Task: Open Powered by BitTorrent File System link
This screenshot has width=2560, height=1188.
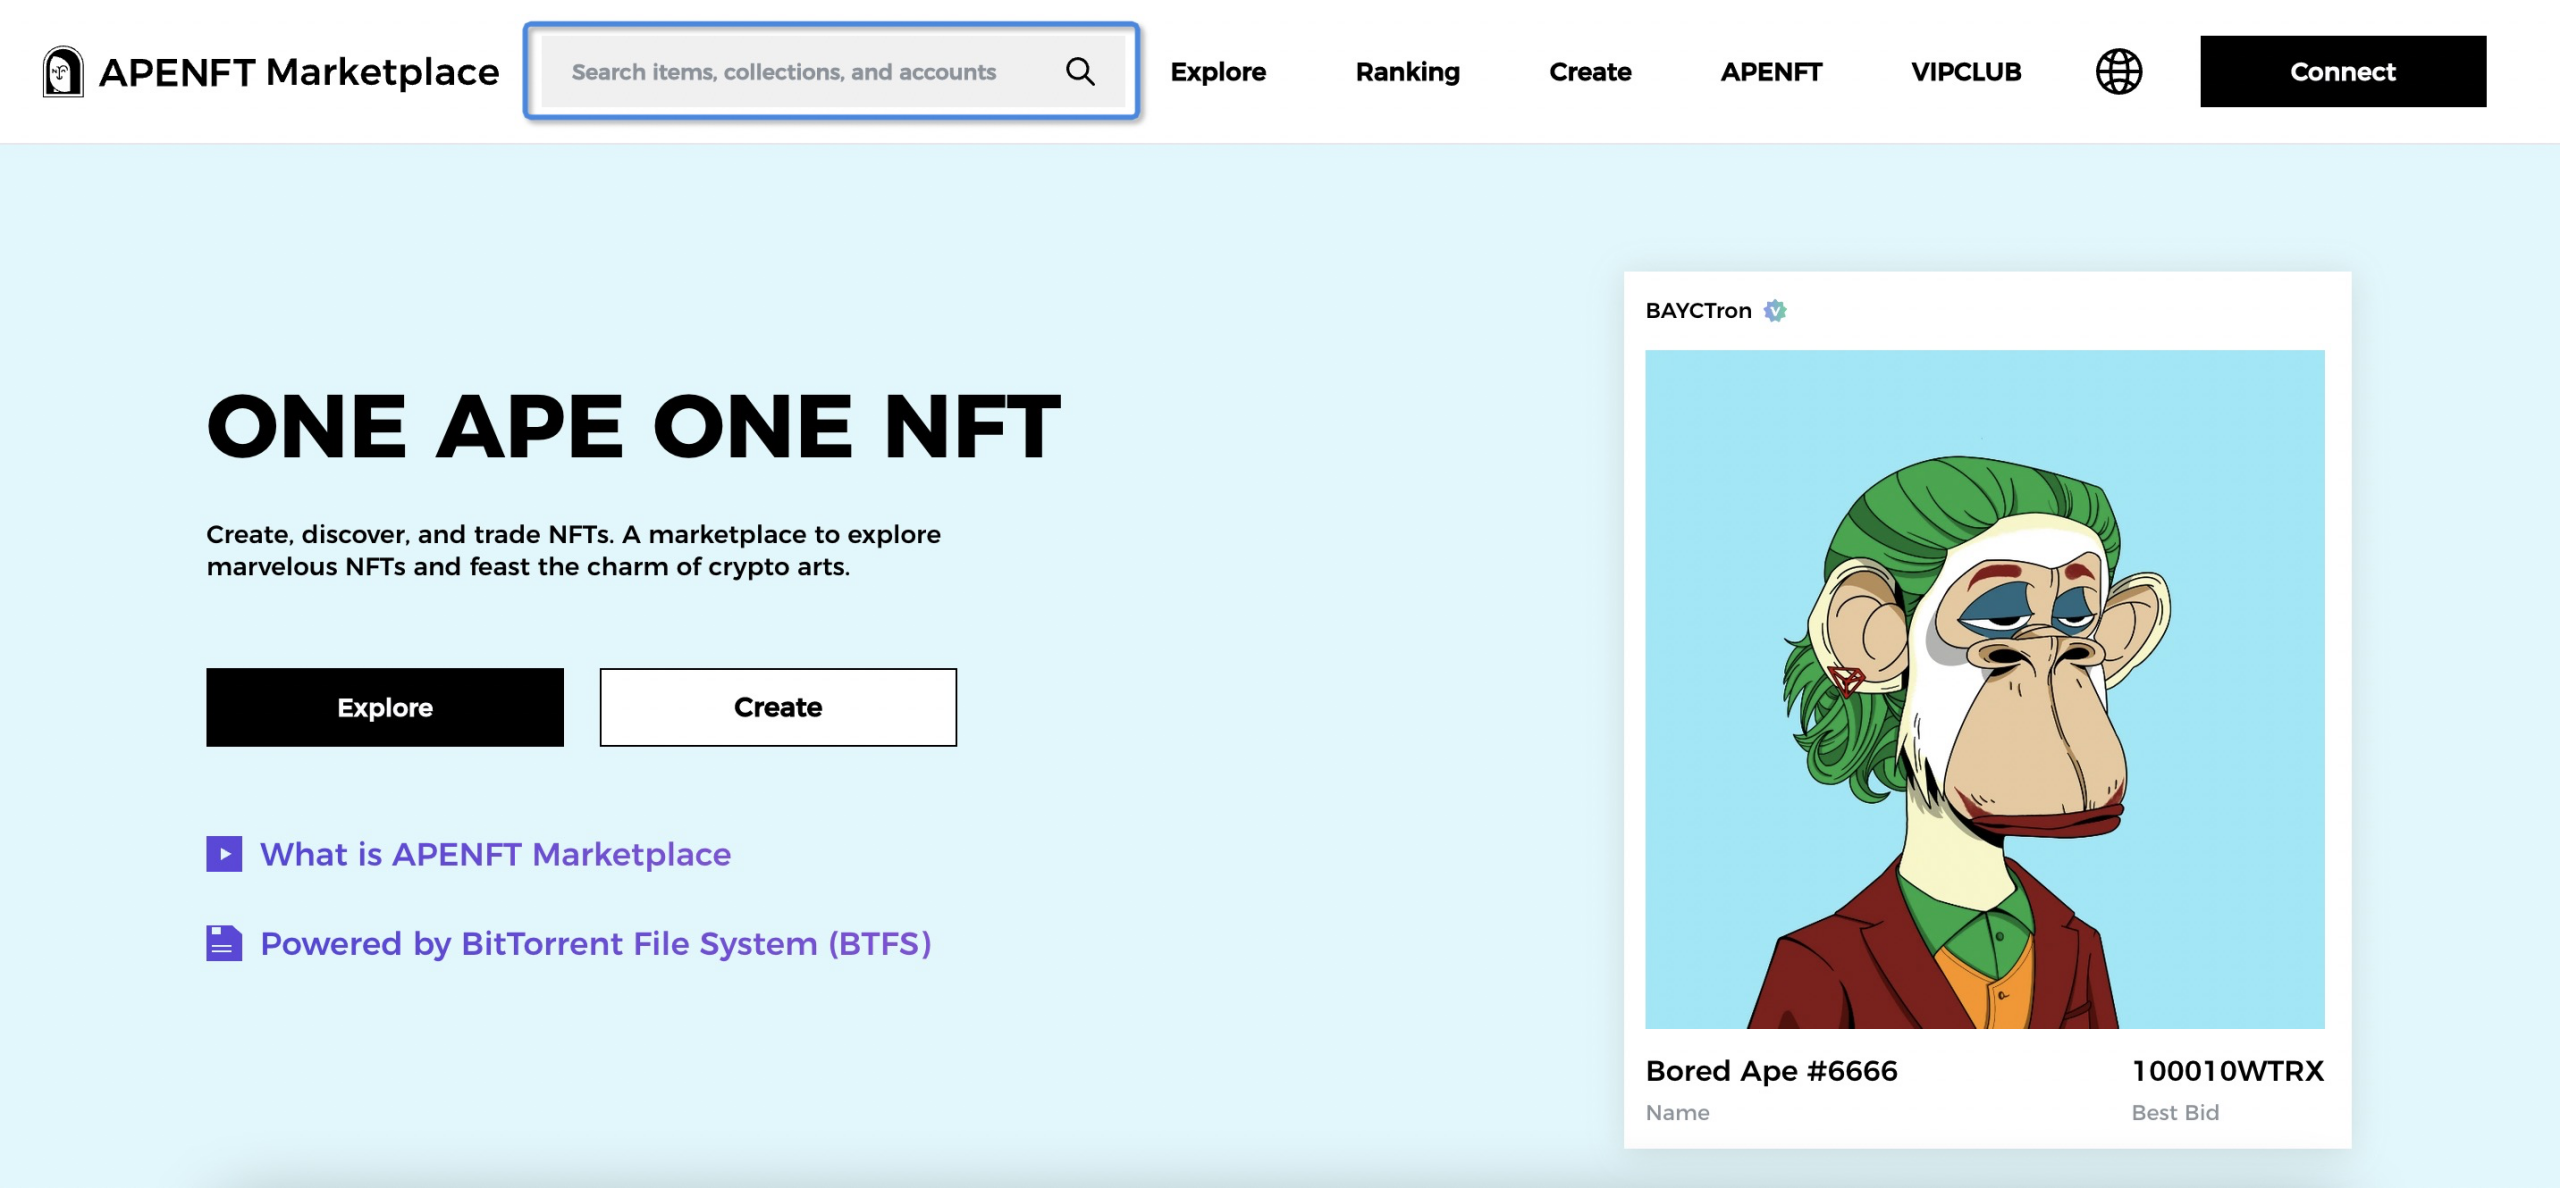Action: 596,943
